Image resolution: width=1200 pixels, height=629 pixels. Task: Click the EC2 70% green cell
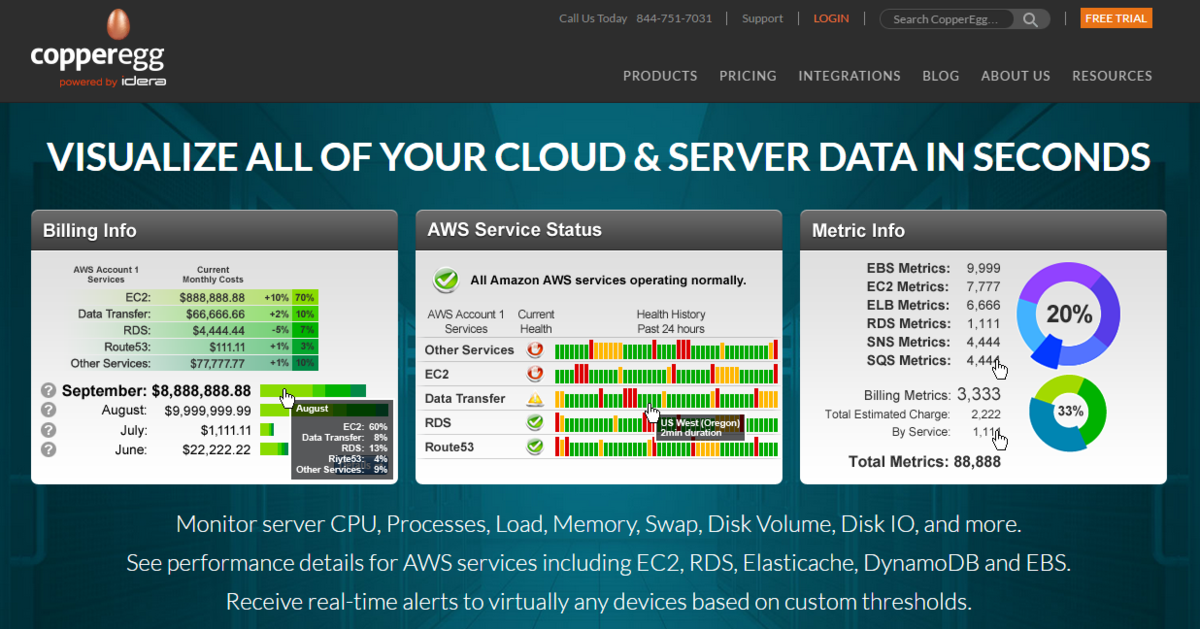click(x=305, y=298)
